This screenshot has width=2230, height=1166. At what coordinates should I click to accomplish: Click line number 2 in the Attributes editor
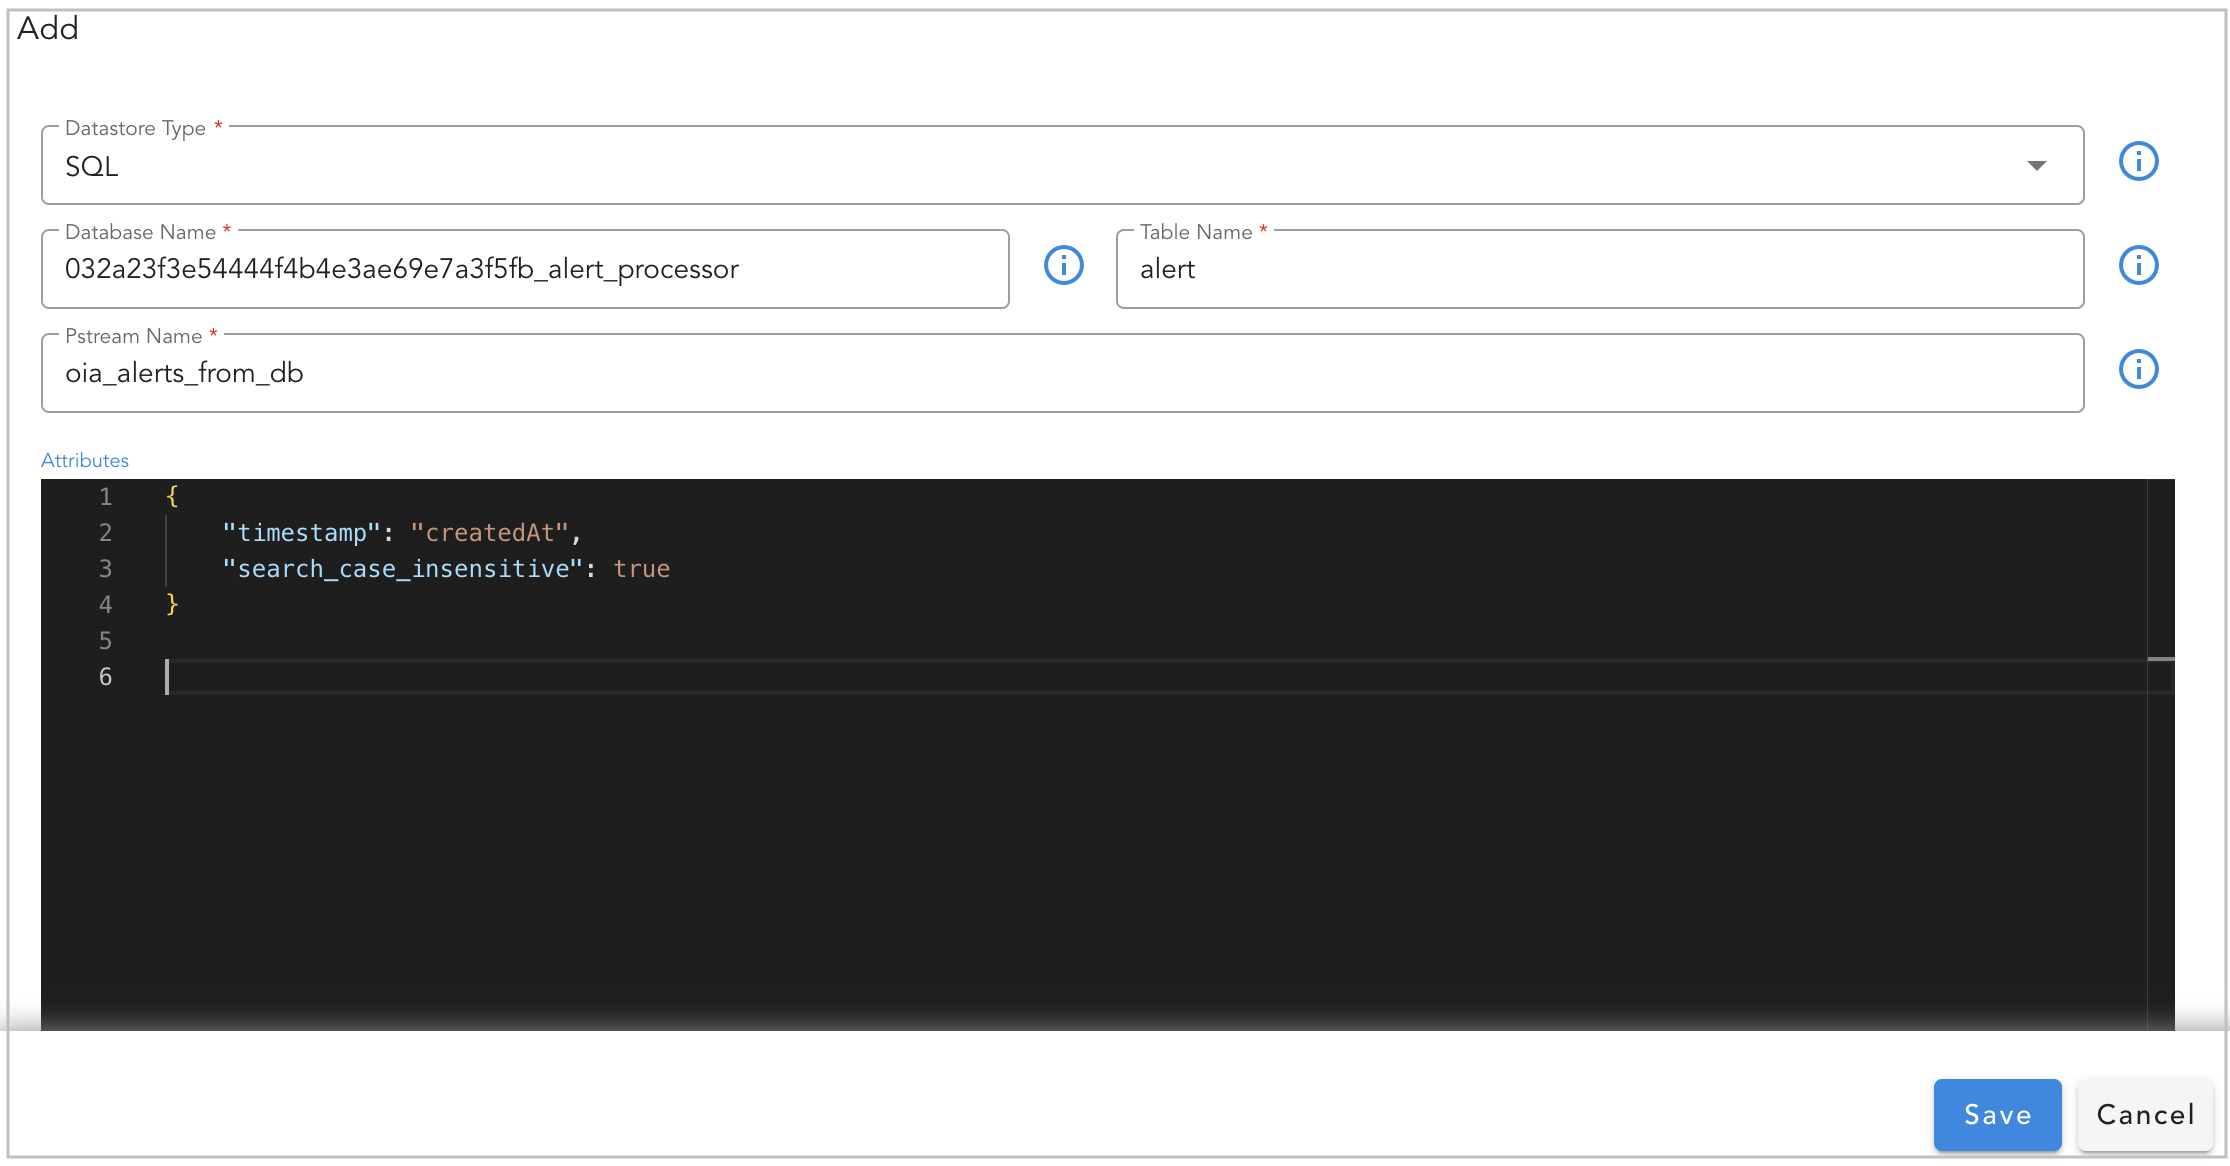[105, 532]
